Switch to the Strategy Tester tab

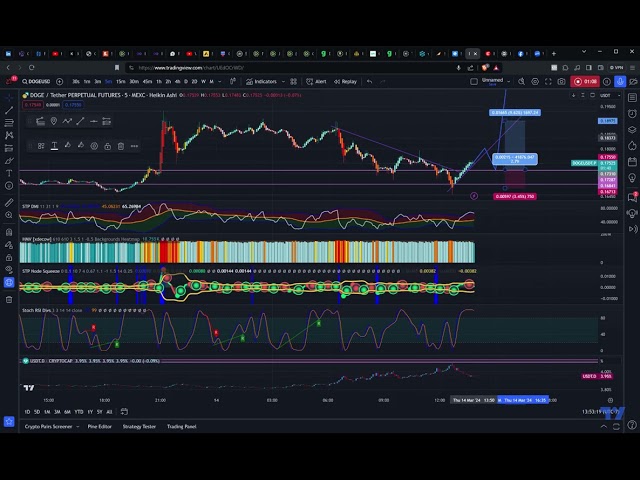click(139, 426)
